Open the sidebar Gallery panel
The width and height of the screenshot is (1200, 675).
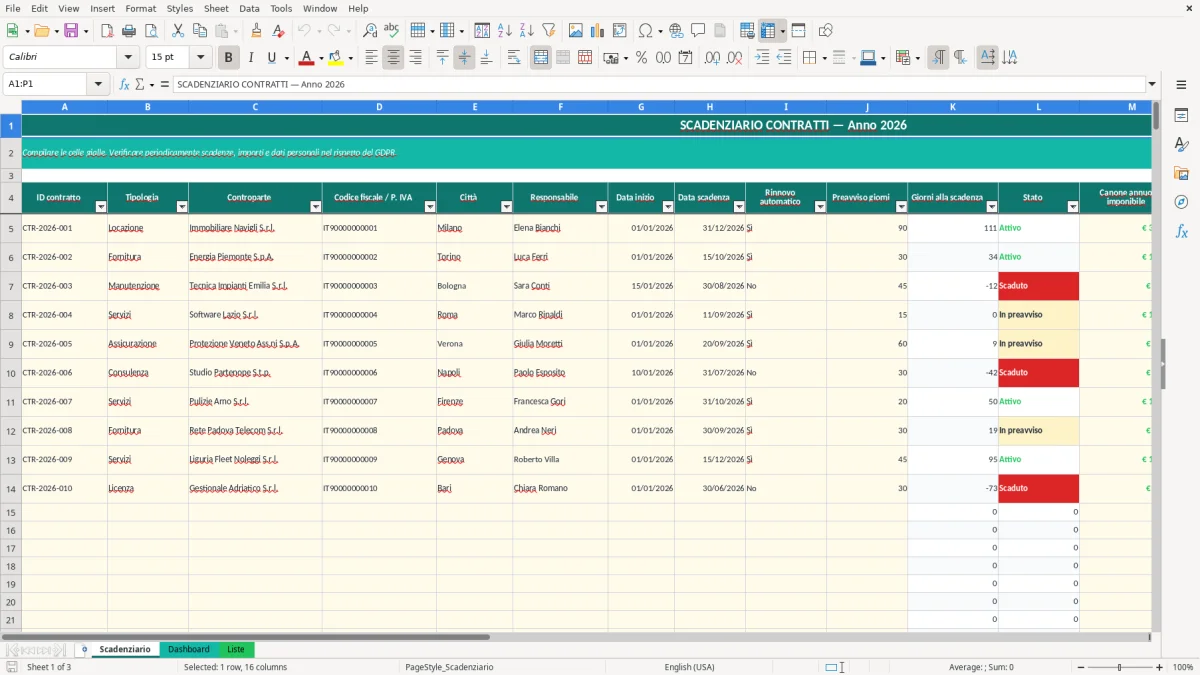coord(1181,173)
